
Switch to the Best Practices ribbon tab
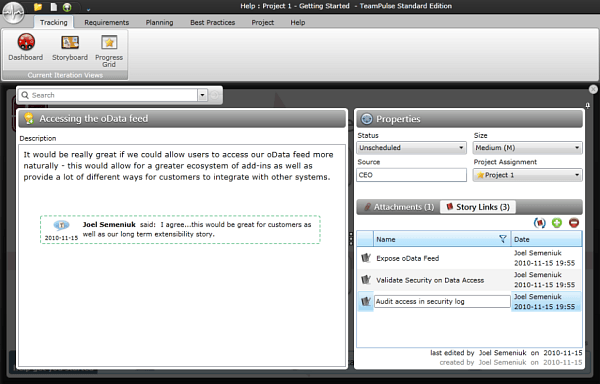tap(212, 22)
